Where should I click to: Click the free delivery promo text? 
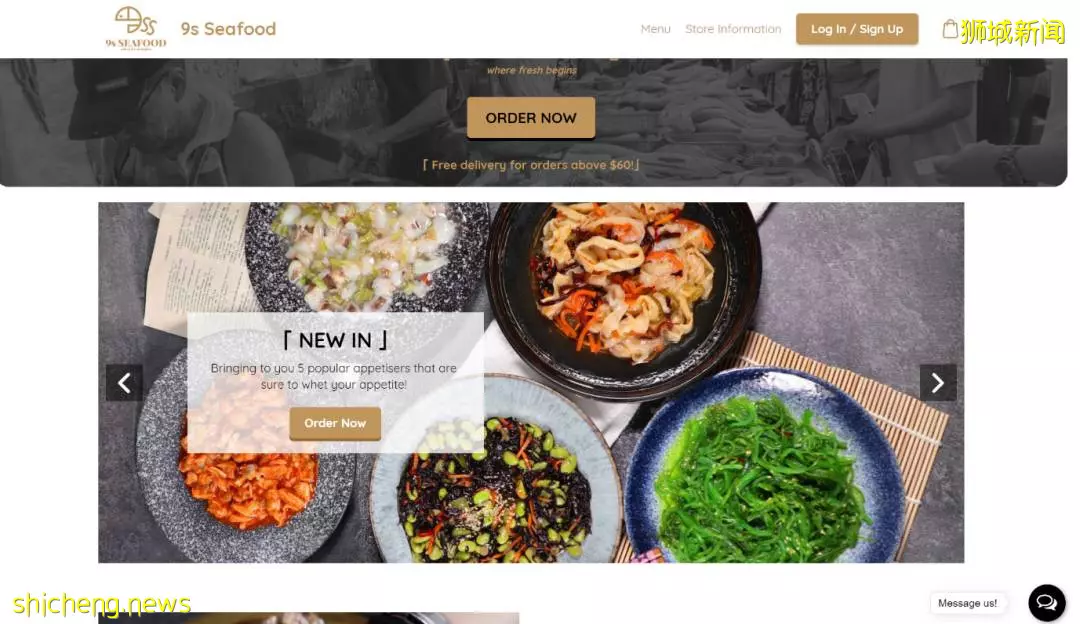[x=530, y=165]
